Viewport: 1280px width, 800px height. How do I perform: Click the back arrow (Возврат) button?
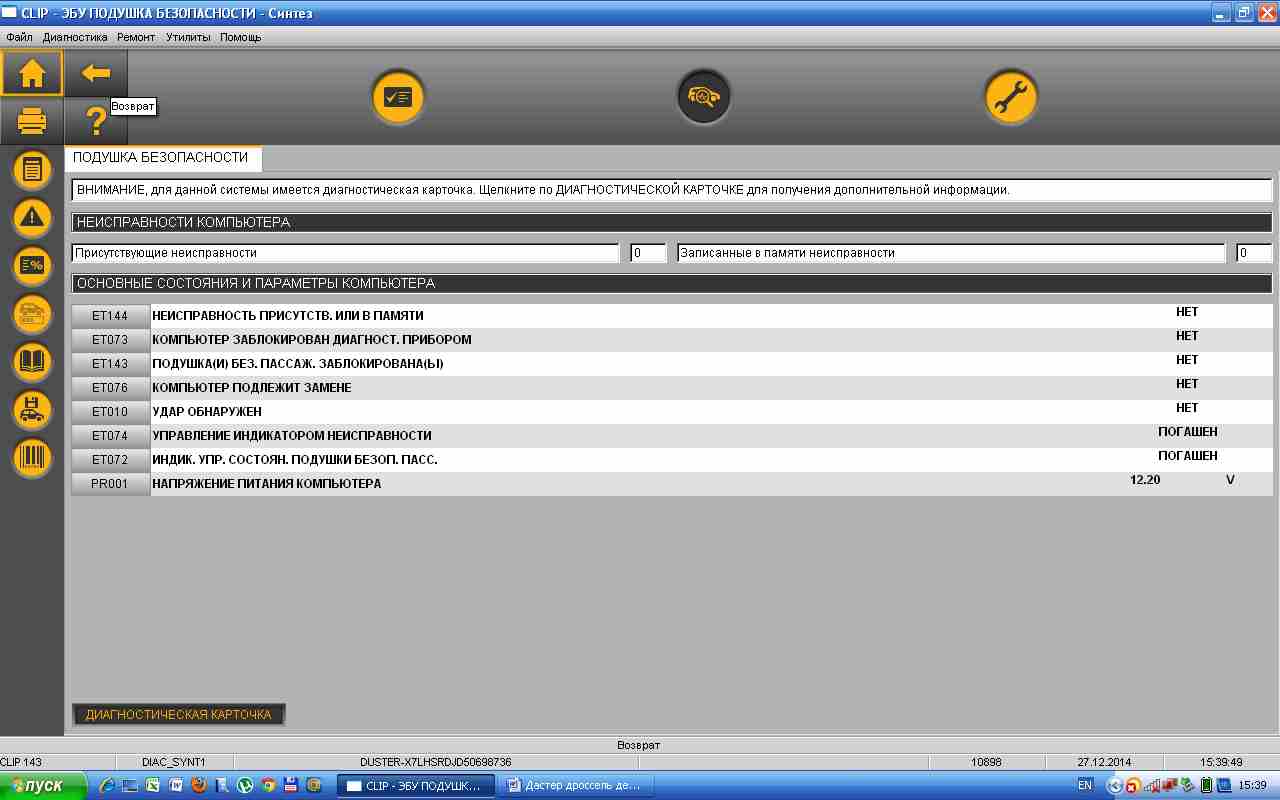pyautogui.click(x=96, y=73)
